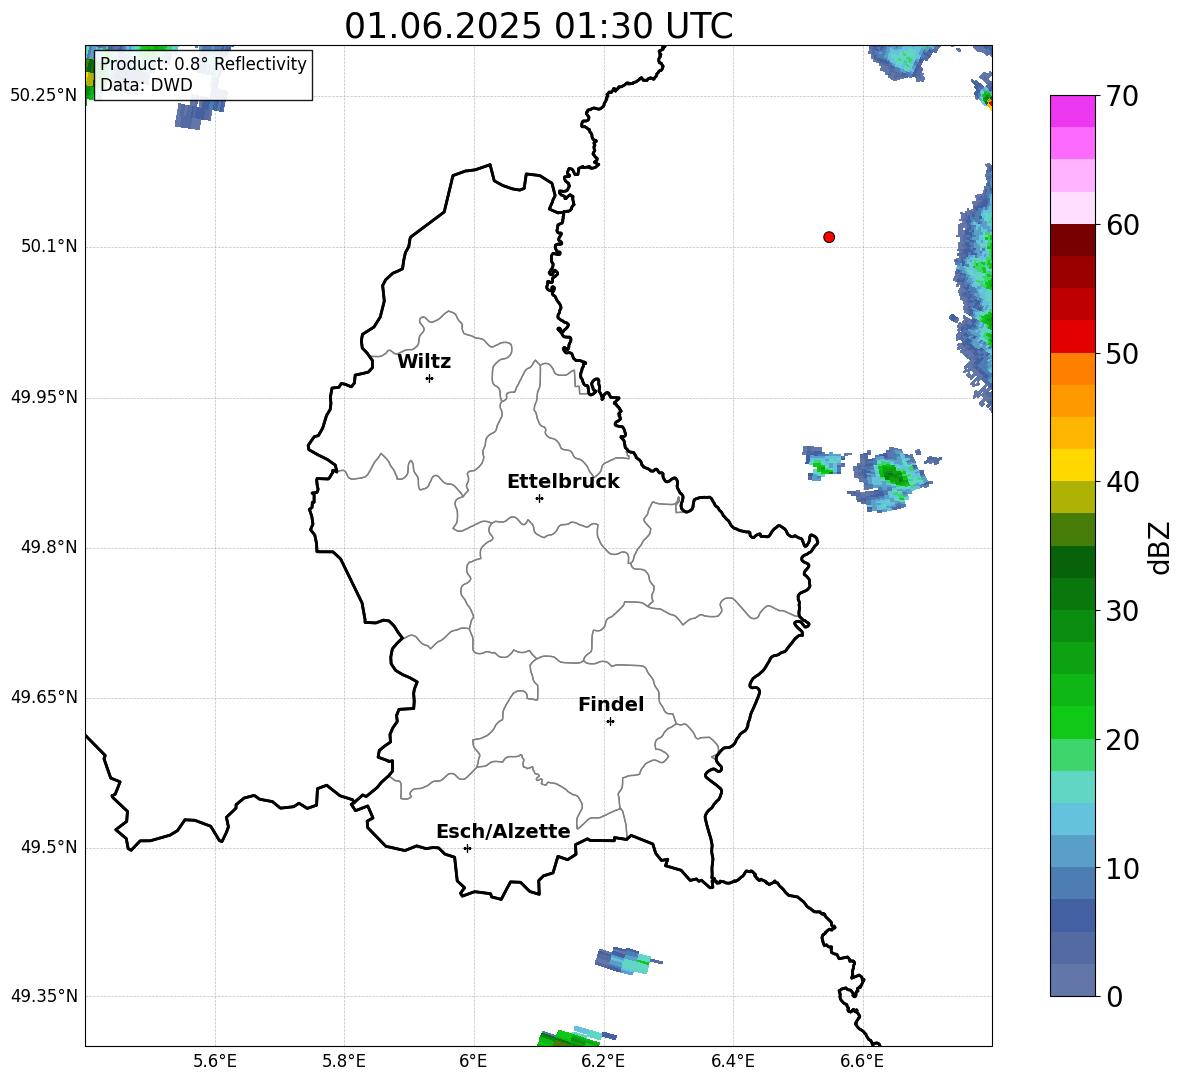Pick the dark maroon colorbar segment below 60
Screen dimensions: 1184x1081
[1073, 240]
